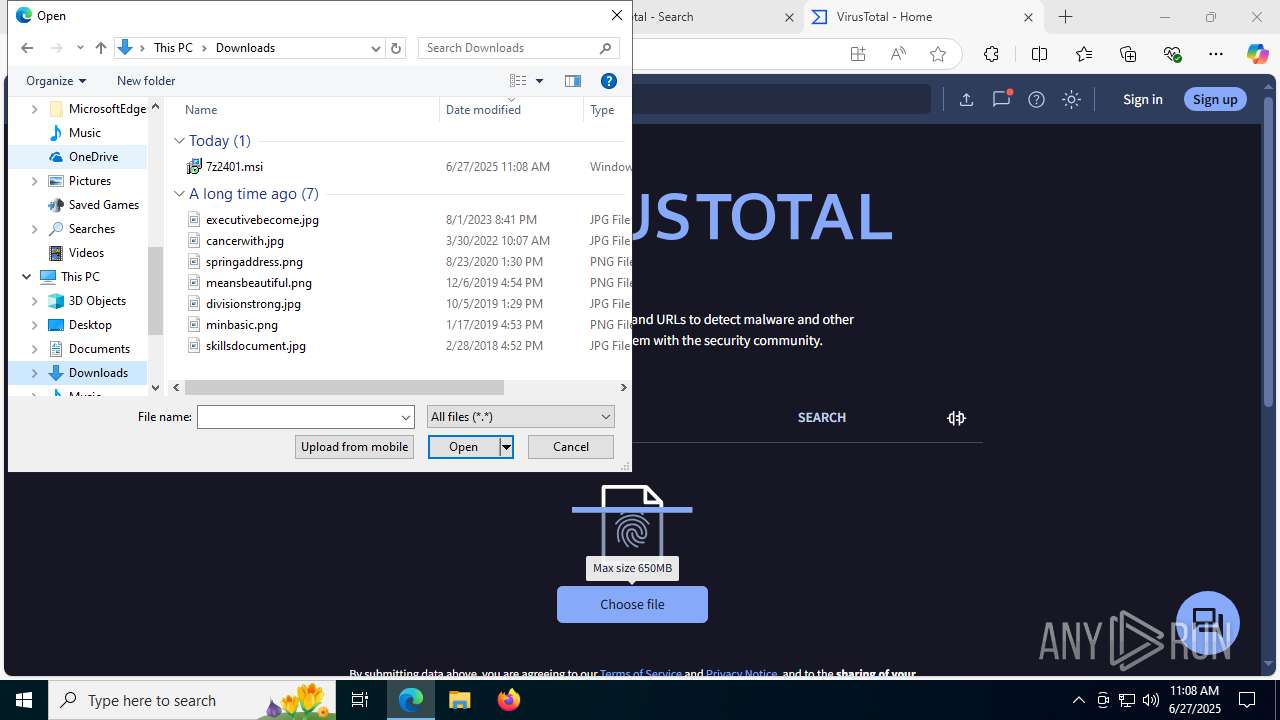Open Edge Collections

1128,54
